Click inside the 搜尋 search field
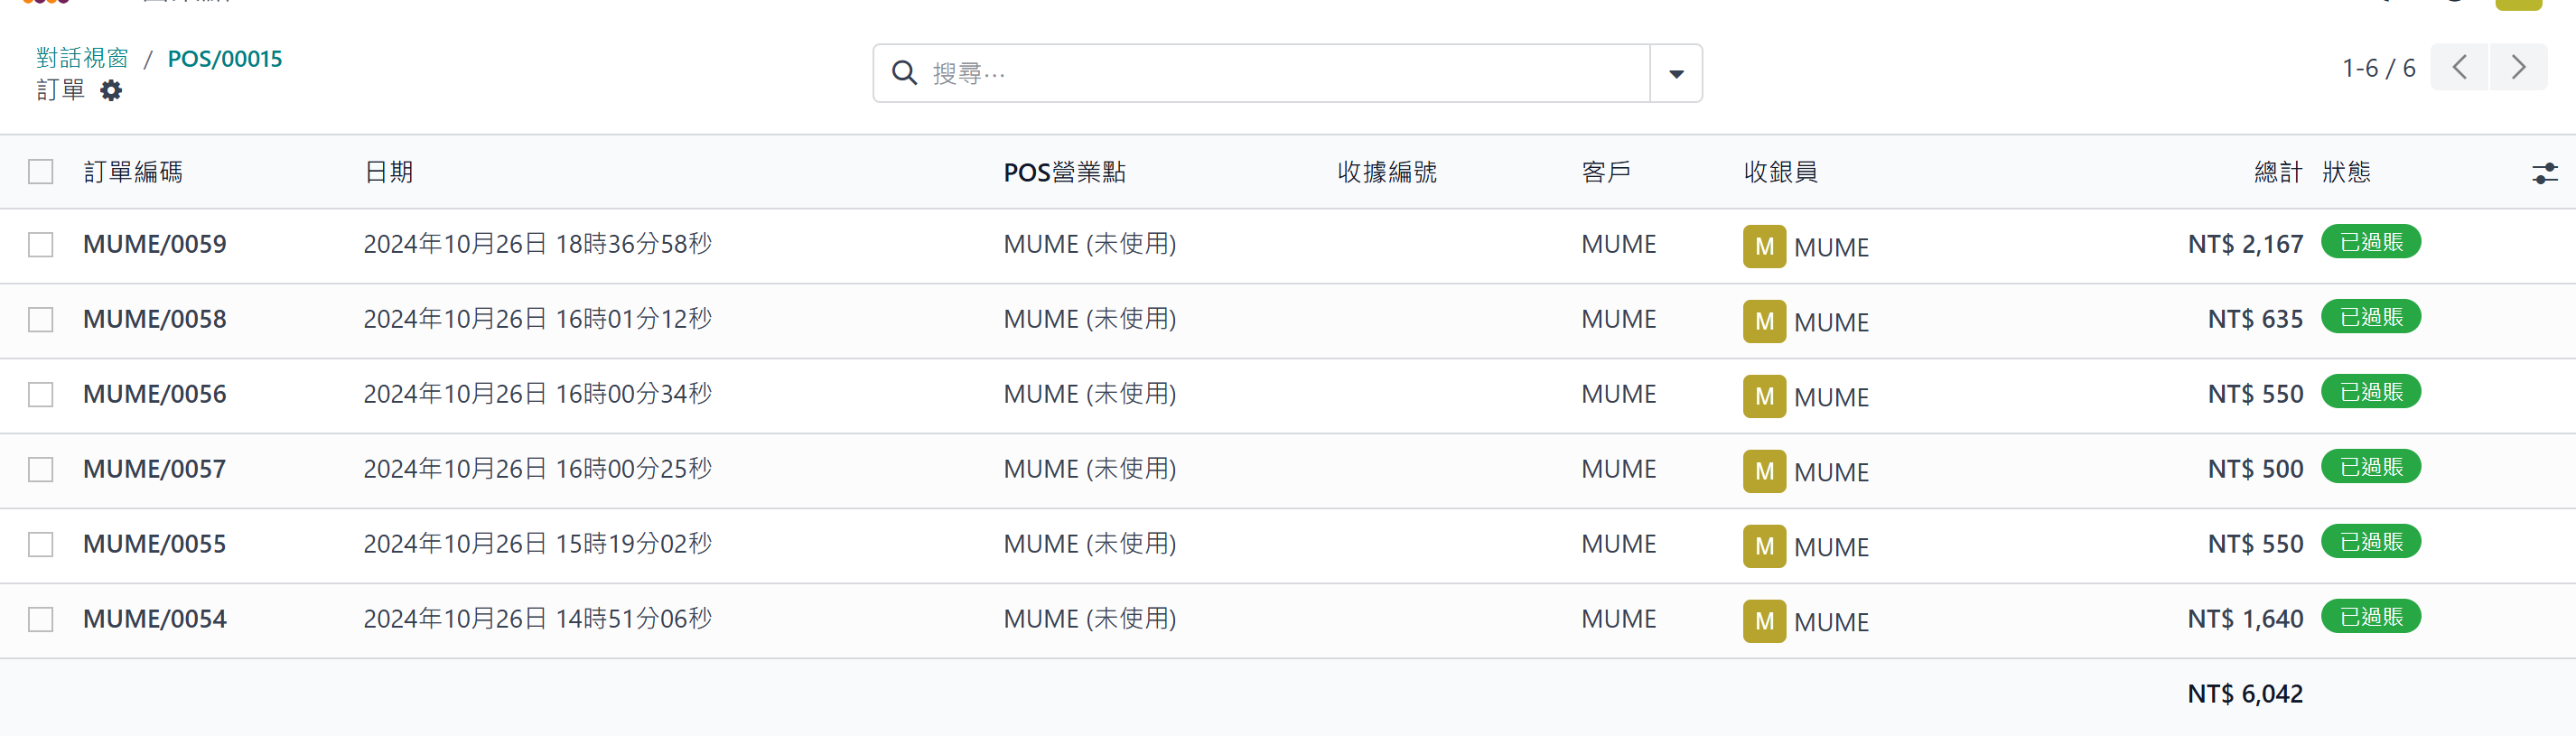Viewport: 2576px width, 736px height. point(1200,72)
